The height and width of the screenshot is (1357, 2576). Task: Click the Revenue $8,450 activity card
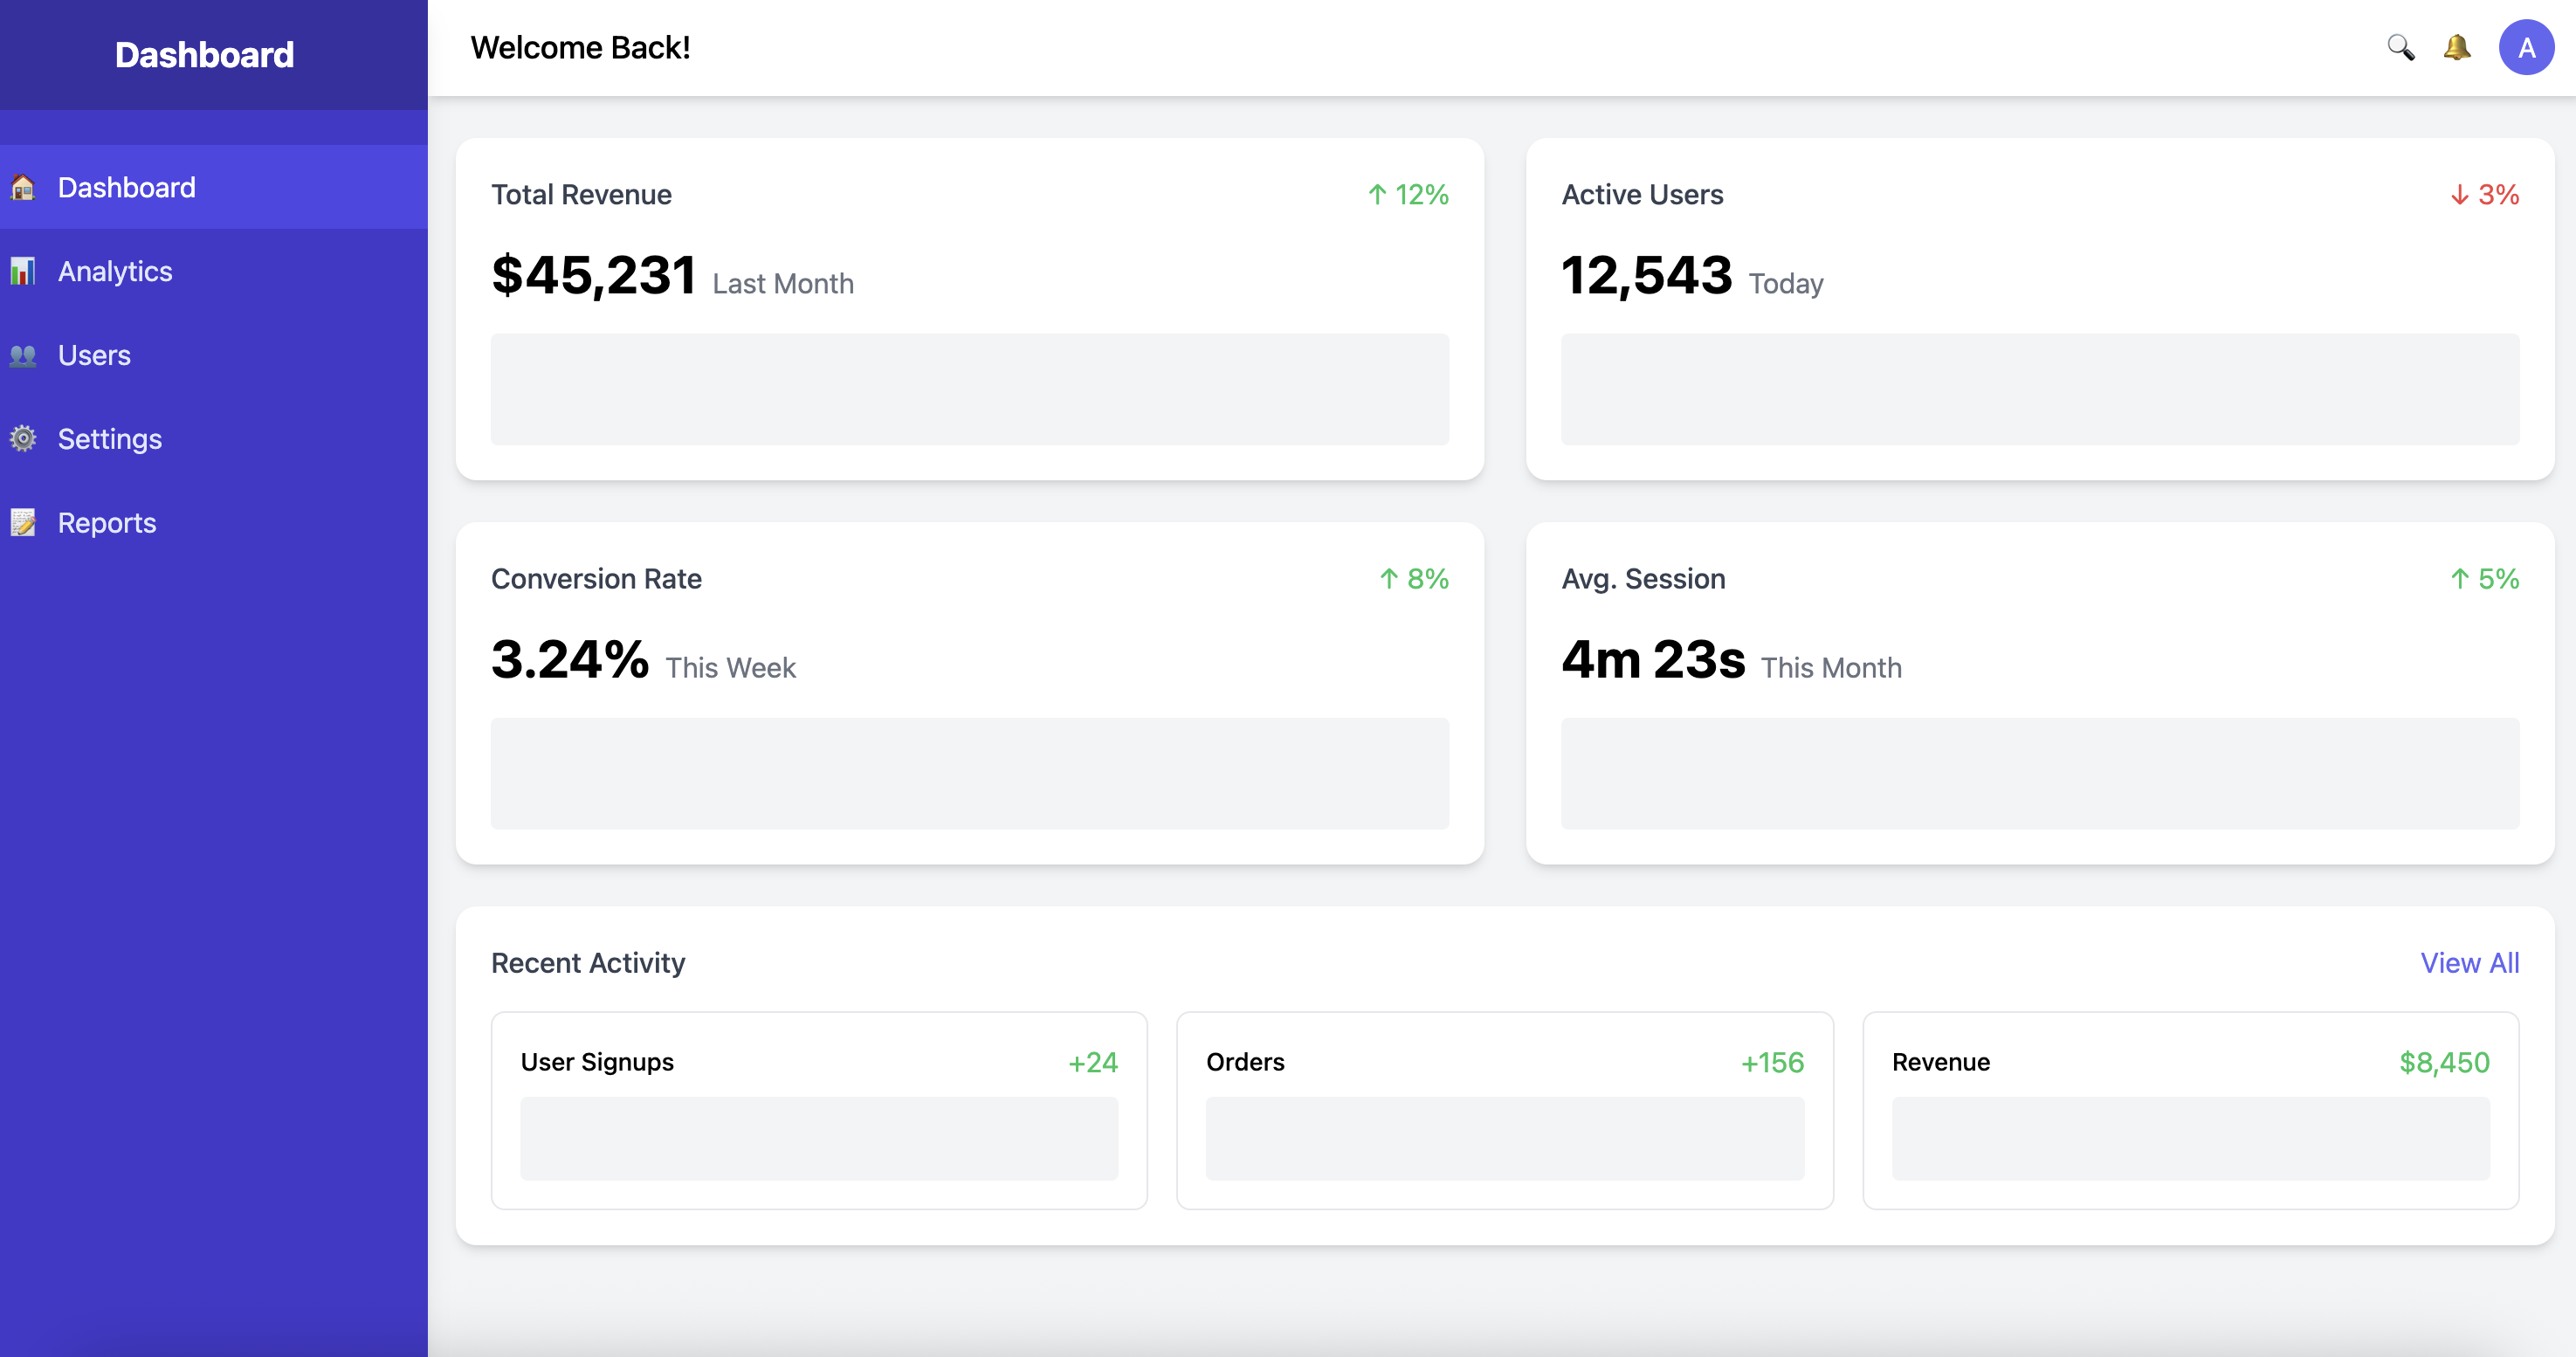point(2190,1110)
